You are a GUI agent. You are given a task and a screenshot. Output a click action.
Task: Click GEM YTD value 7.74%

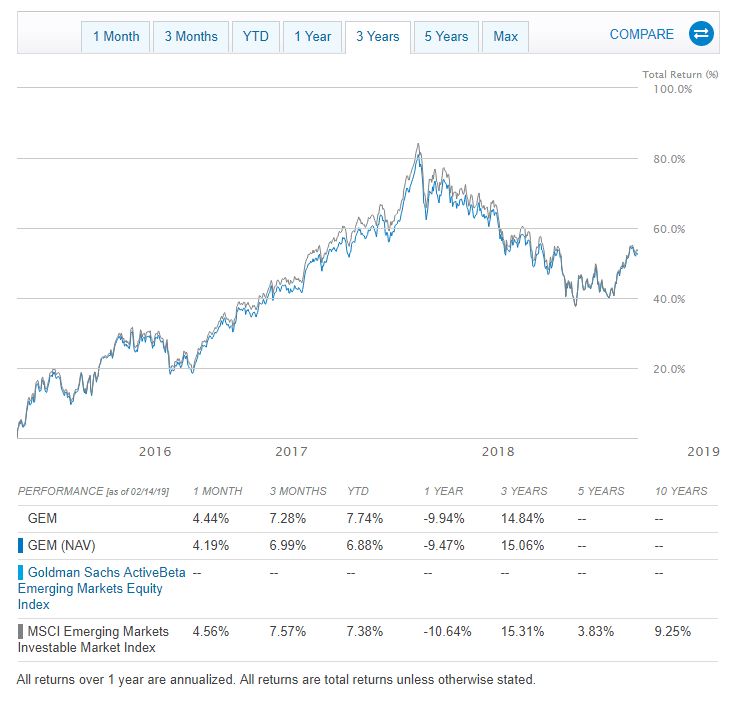click(x=364, y=518)
